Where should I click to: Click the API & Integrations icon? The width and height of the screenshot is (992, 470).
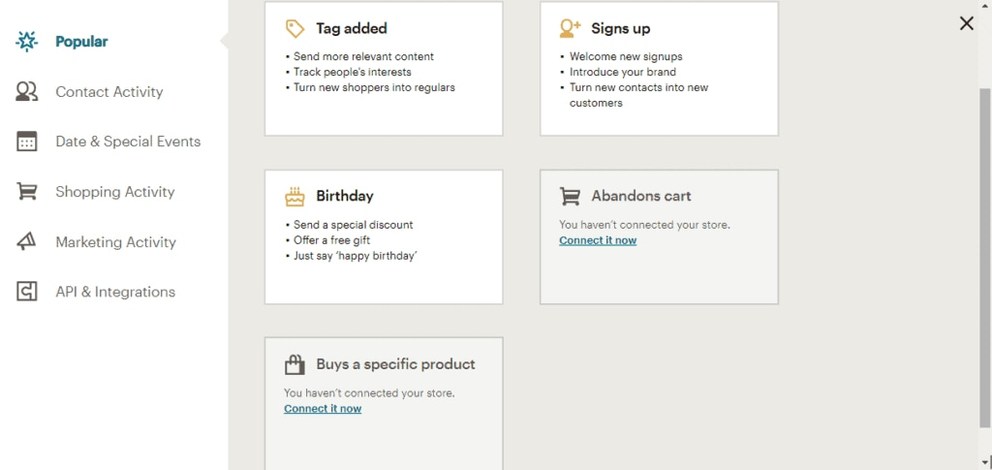27,292
